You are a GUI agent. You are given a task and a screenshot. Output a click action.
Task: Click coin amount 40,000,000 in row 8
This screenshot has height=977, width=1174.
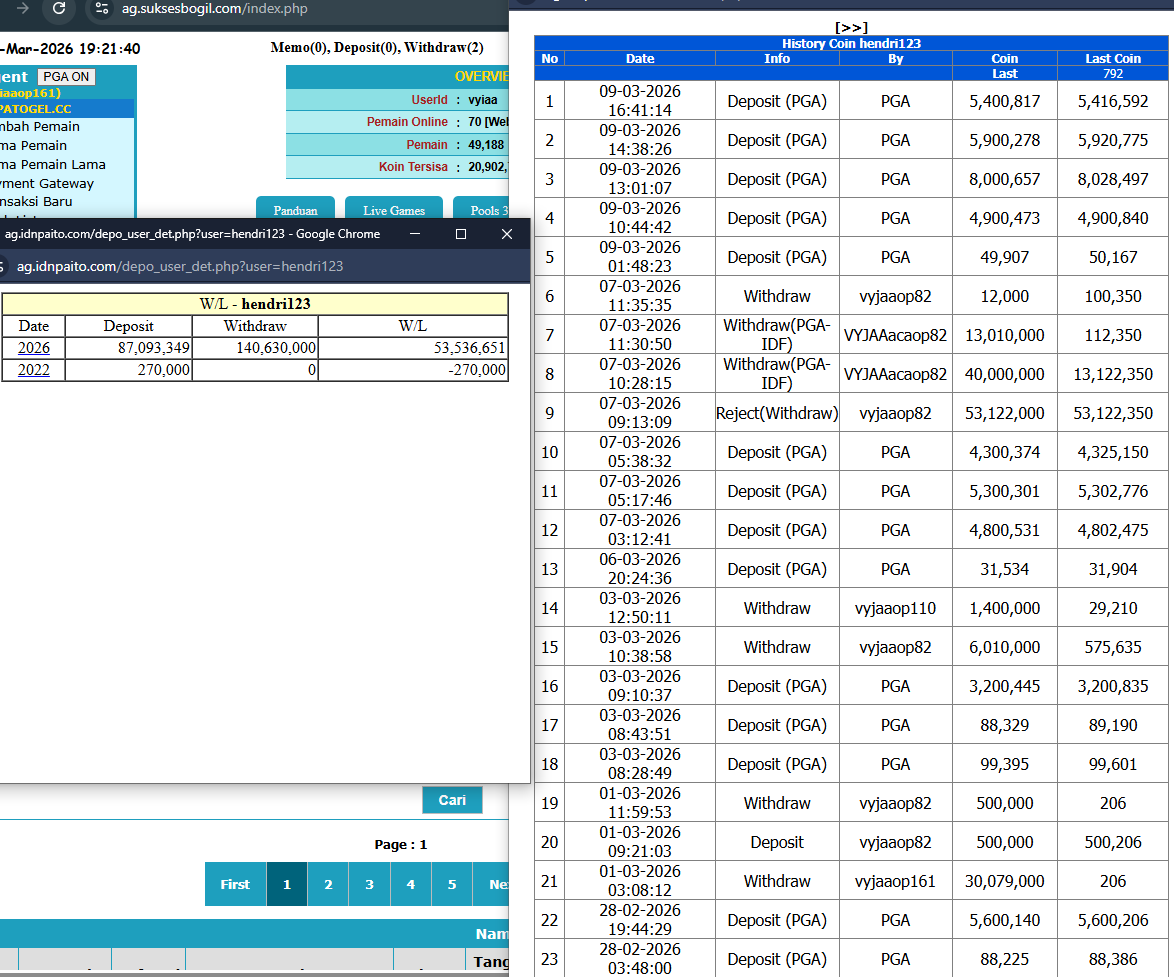coord(1005,374)
